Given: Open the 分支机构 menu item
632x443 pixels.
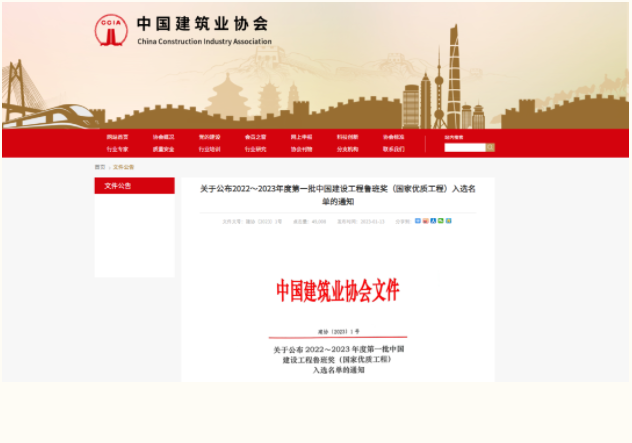Looking at the screenshot, I should click(x=347, y=149).
